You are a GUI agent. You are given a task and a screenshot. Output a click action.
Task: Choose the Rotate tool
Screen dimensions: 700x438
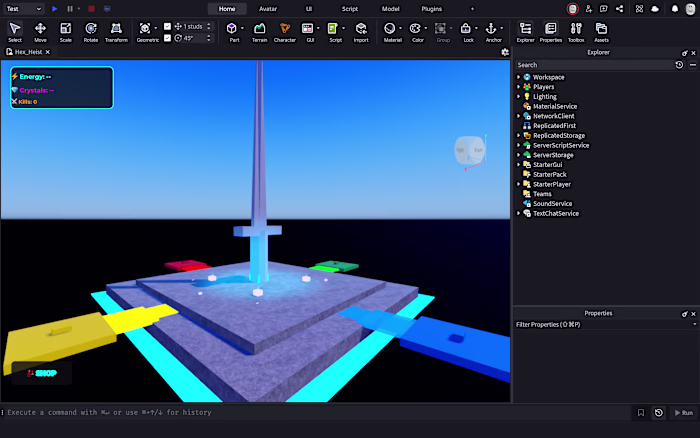91,32
